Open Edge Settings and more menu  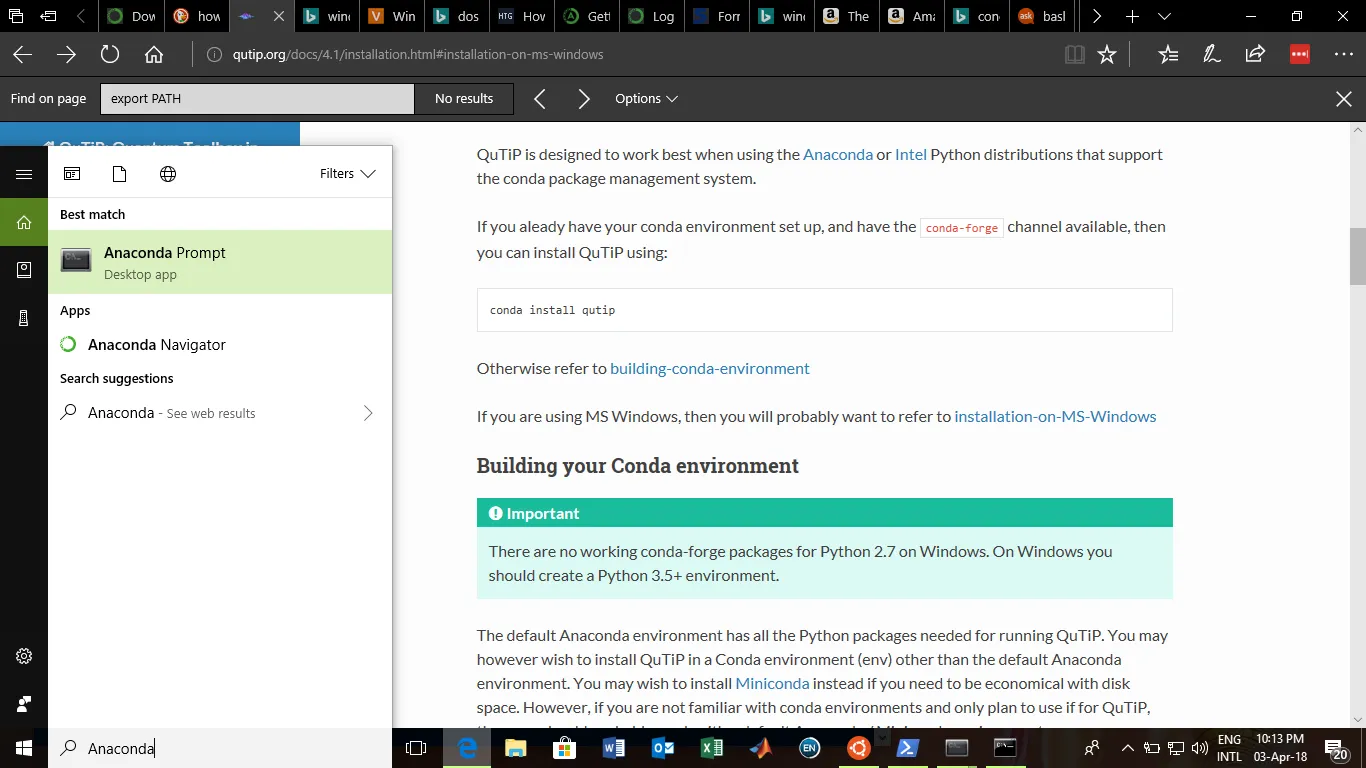pos(1344,55)
